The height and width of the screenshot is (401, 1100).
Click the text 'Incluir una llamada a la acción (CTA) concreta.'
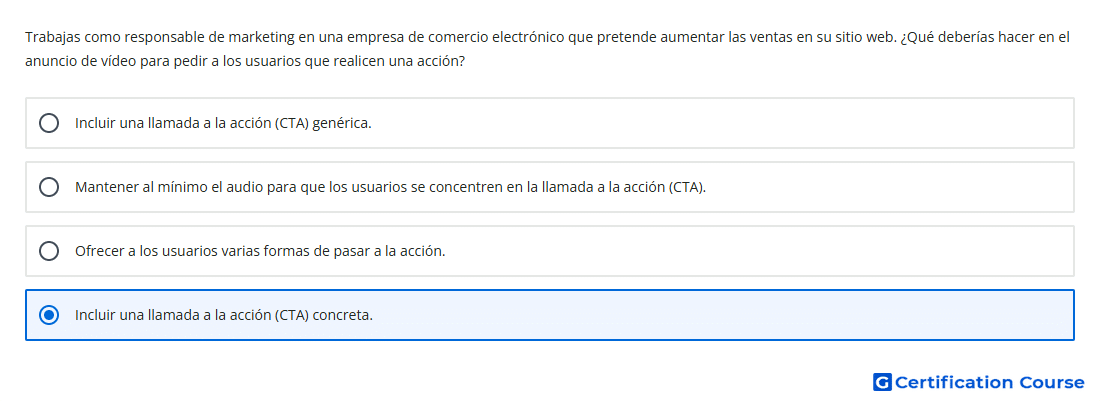coord(224,315)
